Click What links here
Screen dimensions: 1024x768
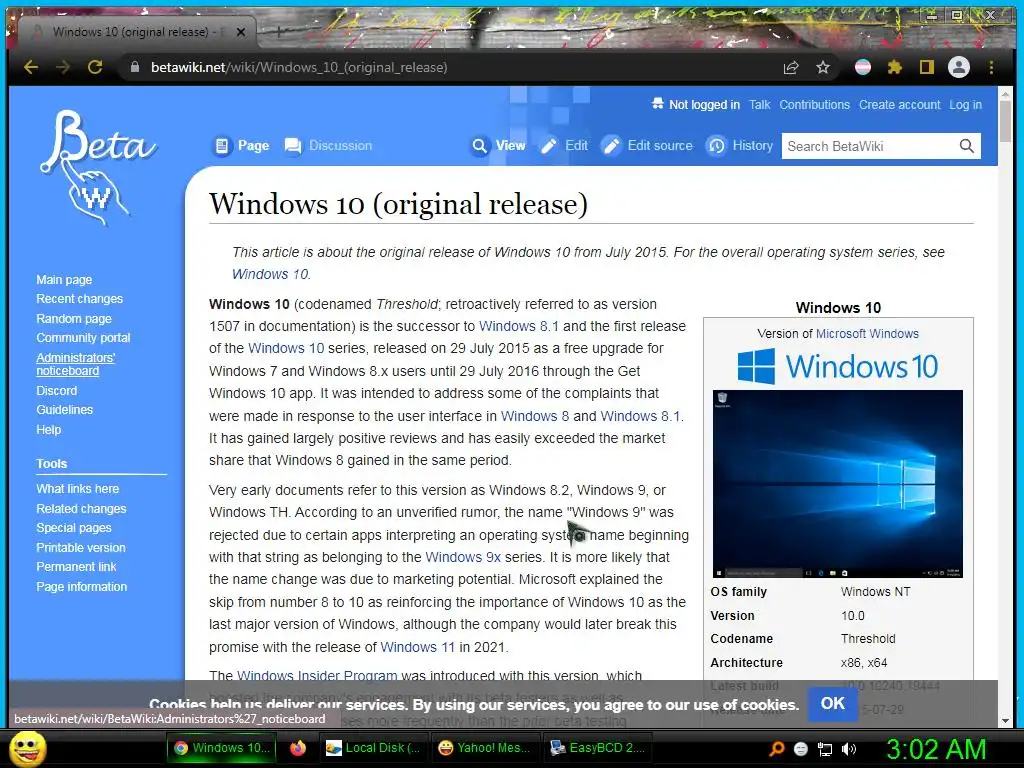tap(78, 488)
